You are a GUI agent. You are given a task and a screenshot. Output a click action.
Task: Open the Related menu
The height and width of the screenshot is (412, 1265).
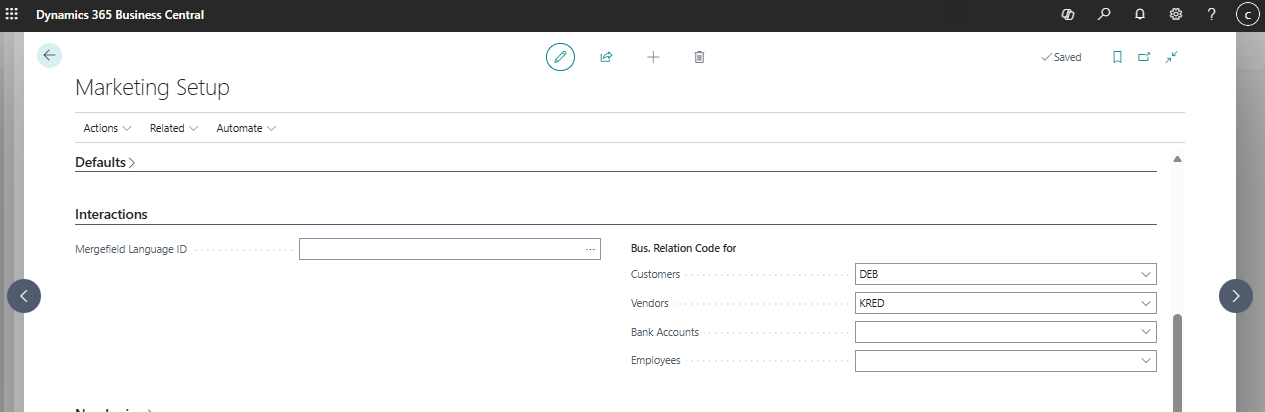173,128
